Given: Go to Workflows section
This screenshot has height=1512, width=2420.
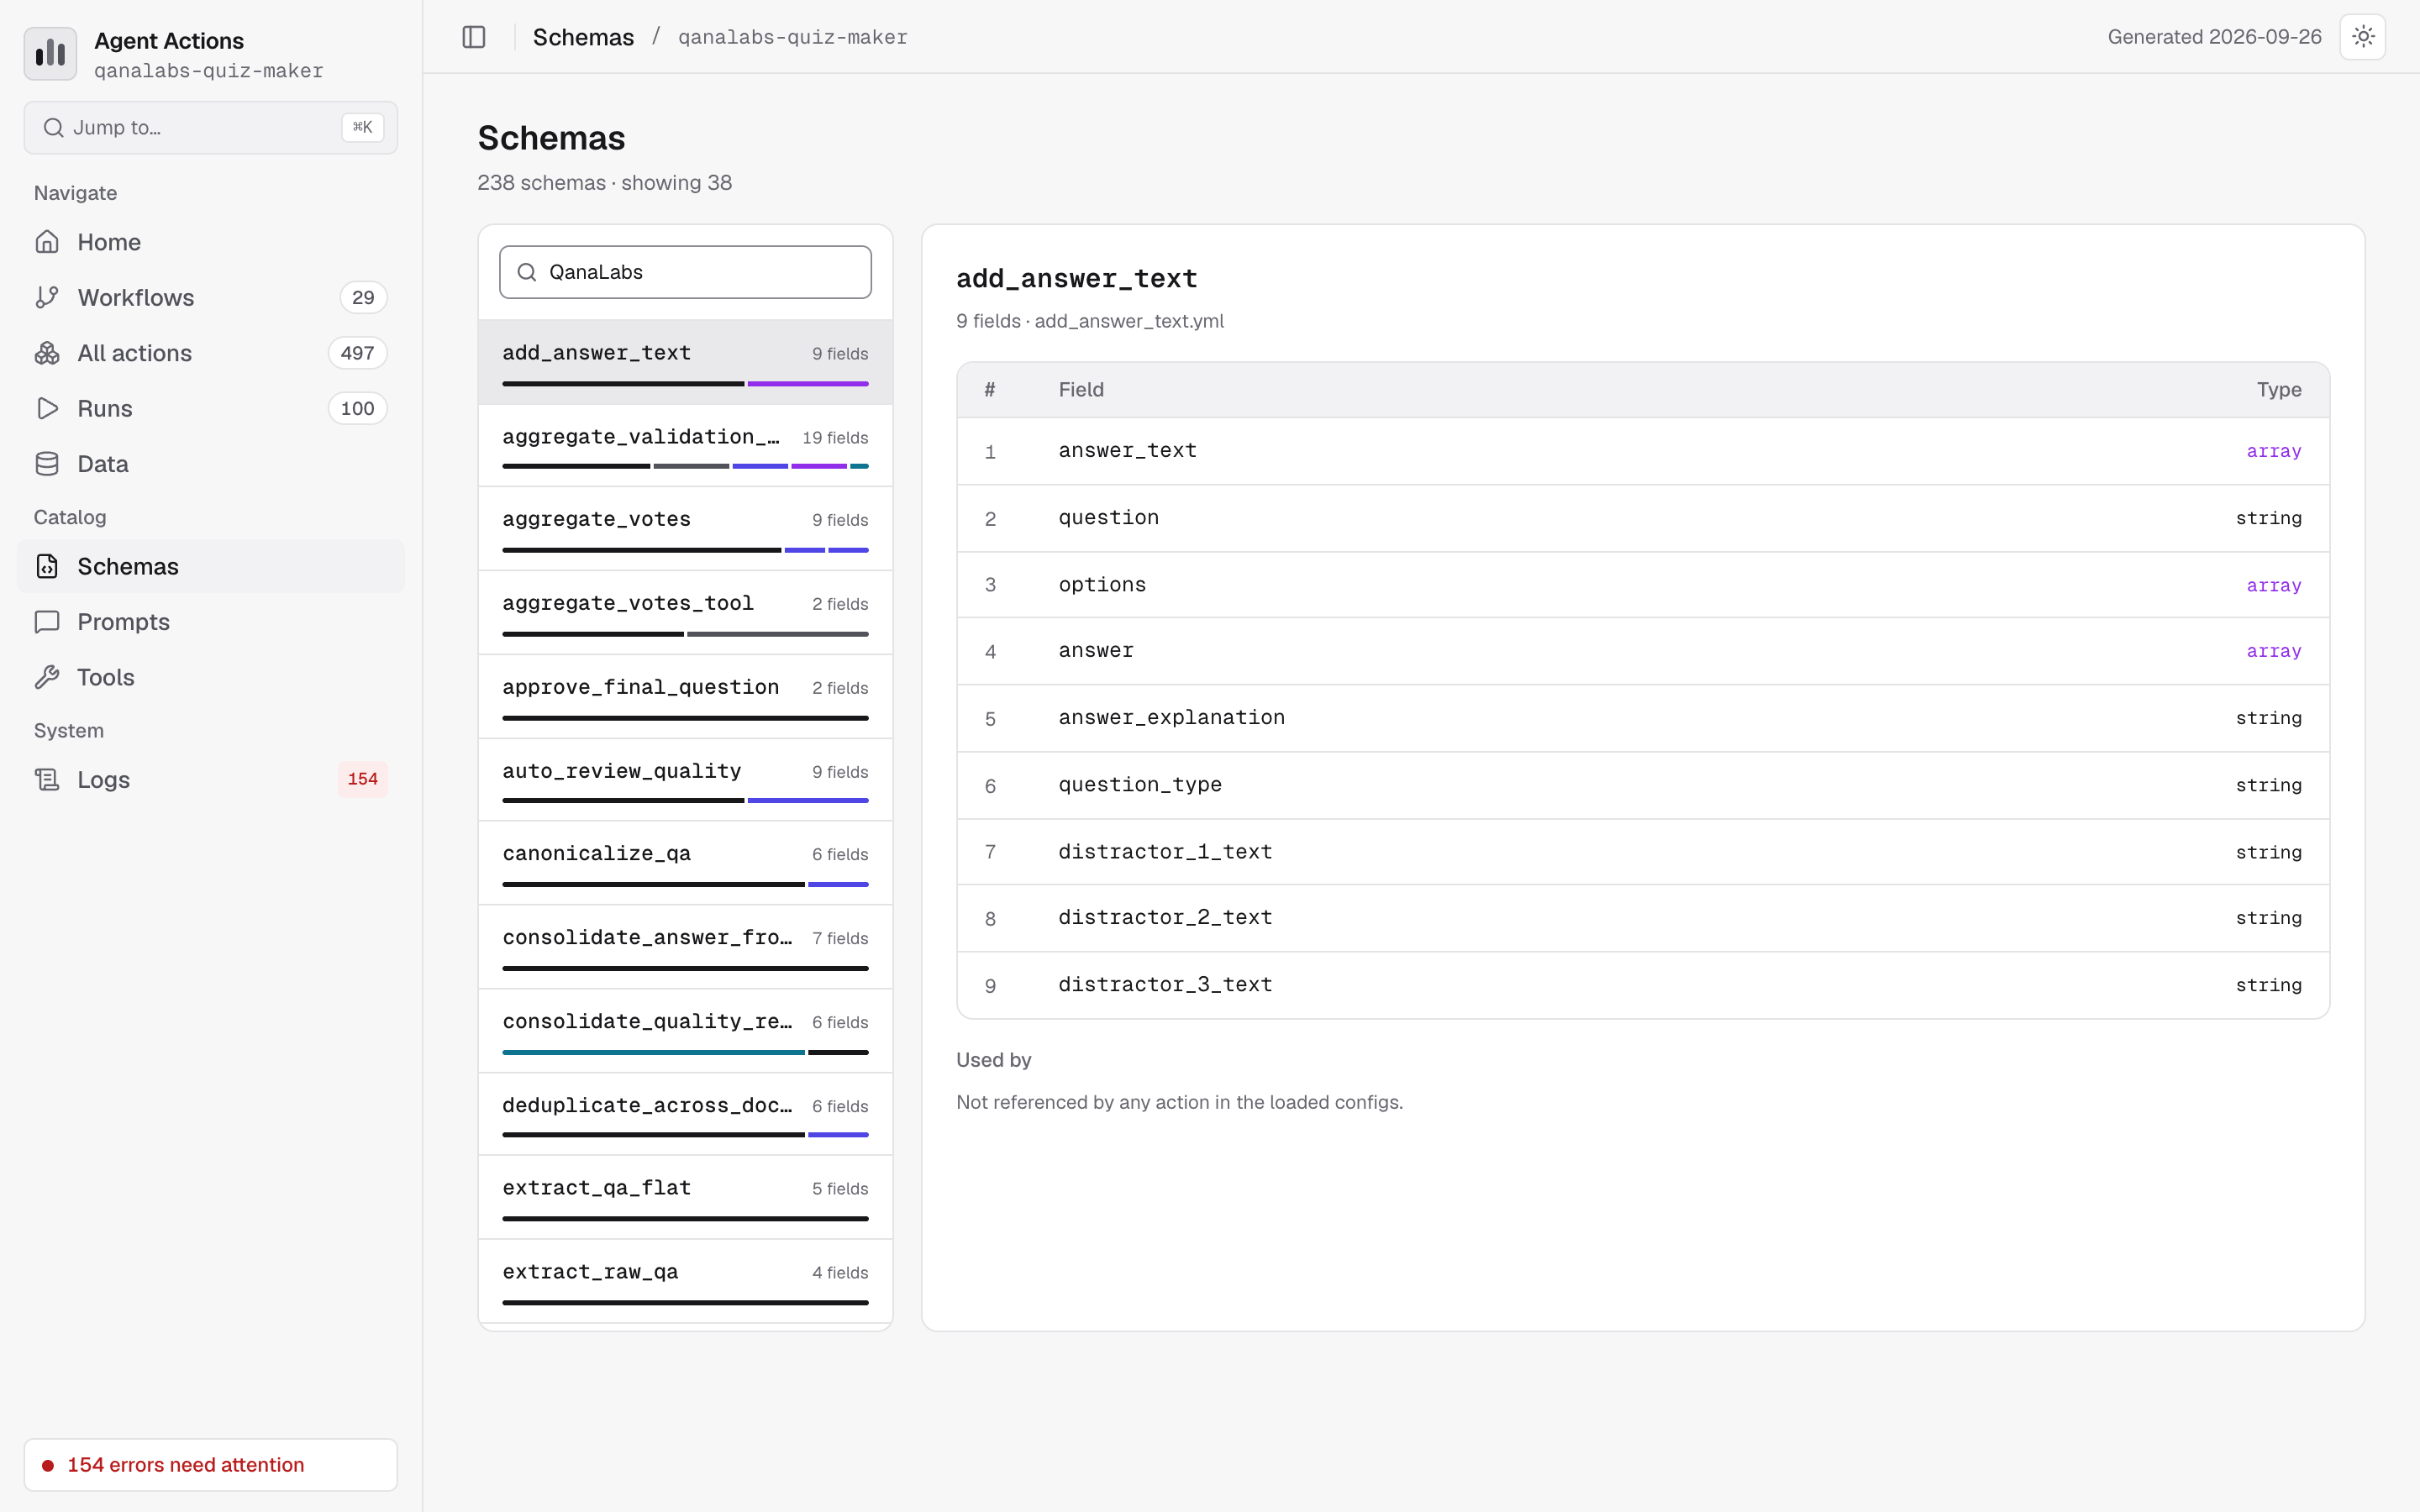Looking at the screenshot, I should coord(211,297).
